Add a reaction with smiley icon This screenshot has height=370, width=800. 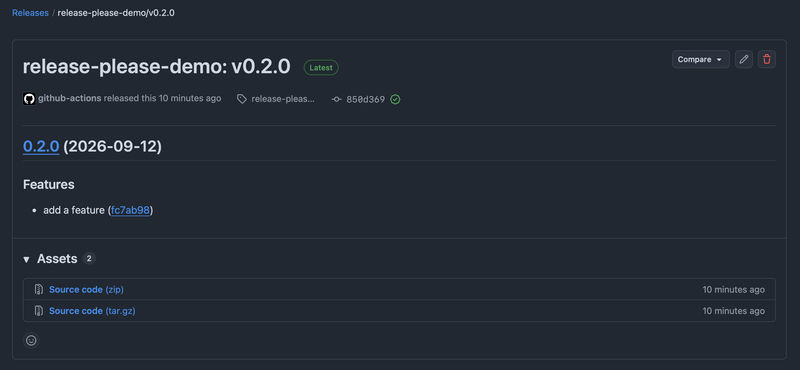pos(31,340)
